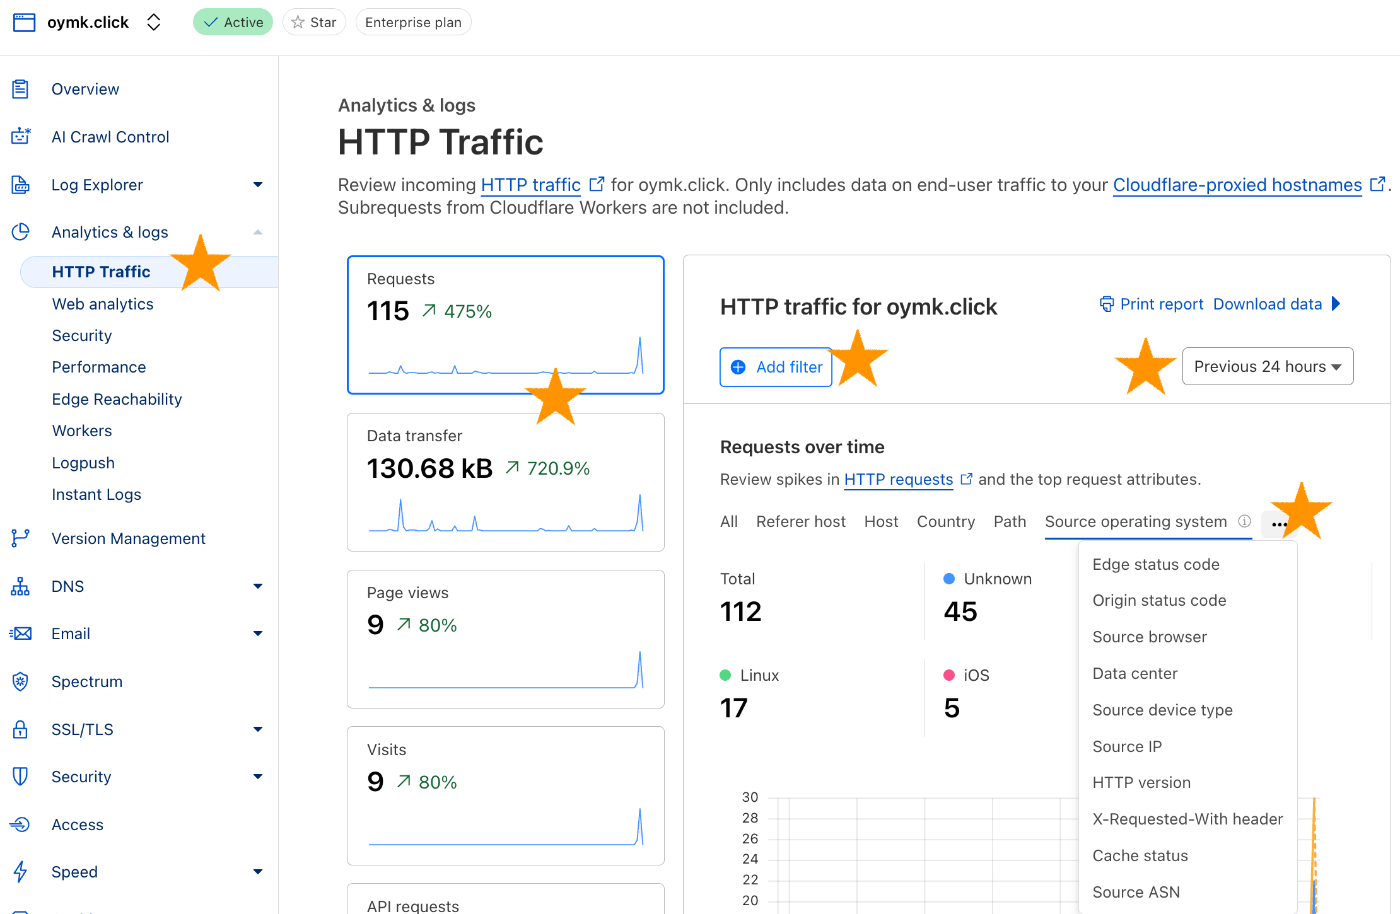This screenshot has width=1400, height=914.
Task: Select the All tab
Action: coord(729,521)
